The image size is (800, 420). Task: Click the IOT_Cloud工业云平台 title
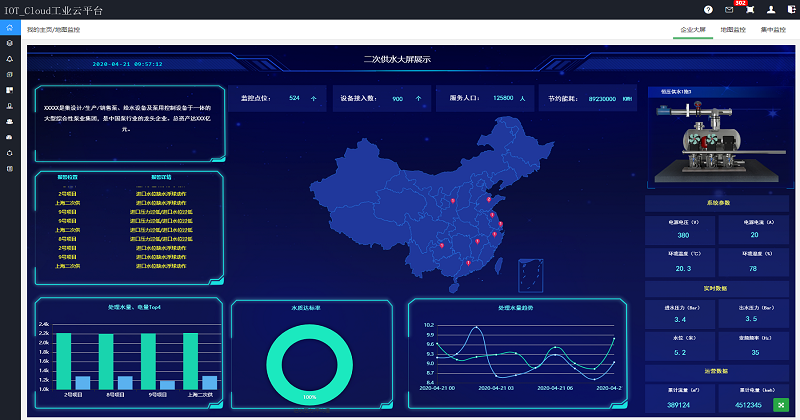(54, 10)
